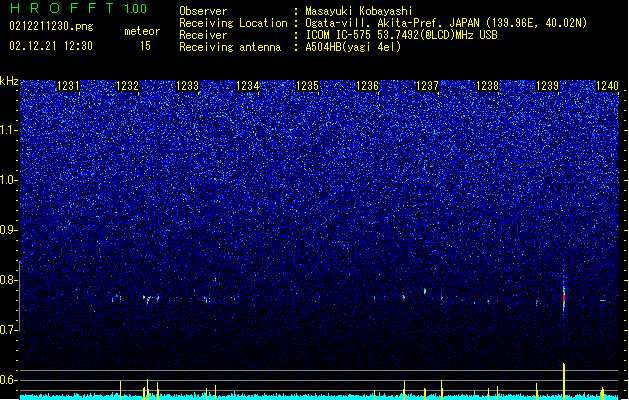The width and height of the screenshot is (629, 400).
Task: Select receiver text ICOM IC-575 53.7492 MHz USB
Action: click(402, 35)
